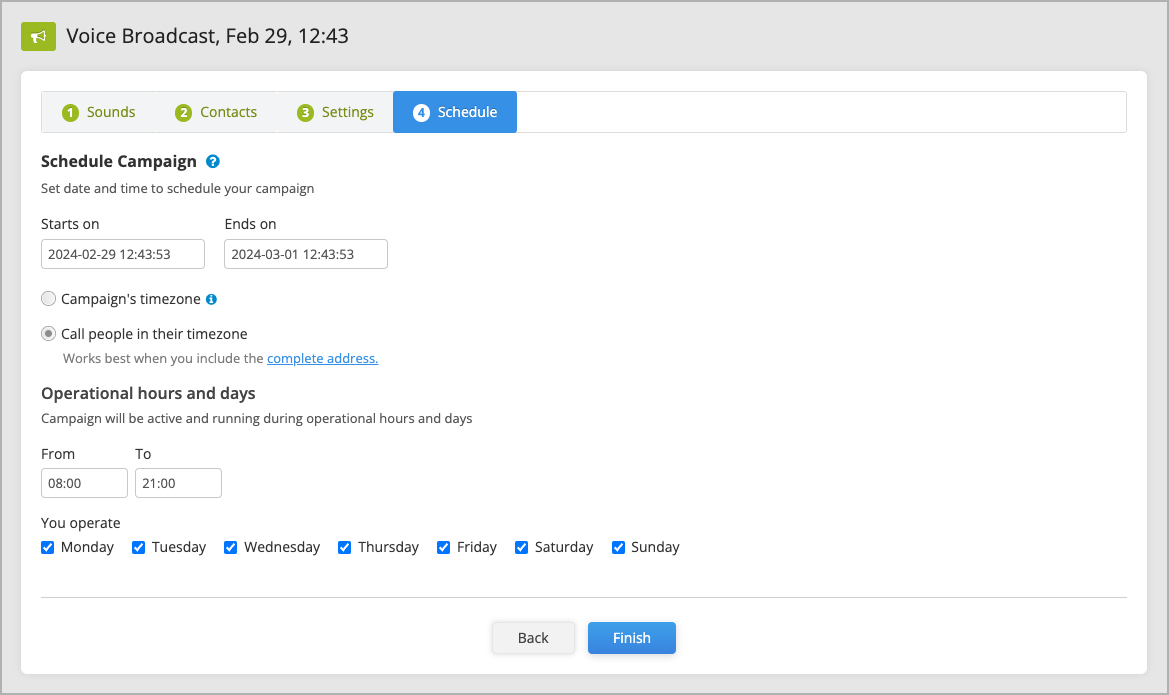Go to the Settings tab

(x=335, y=112)
